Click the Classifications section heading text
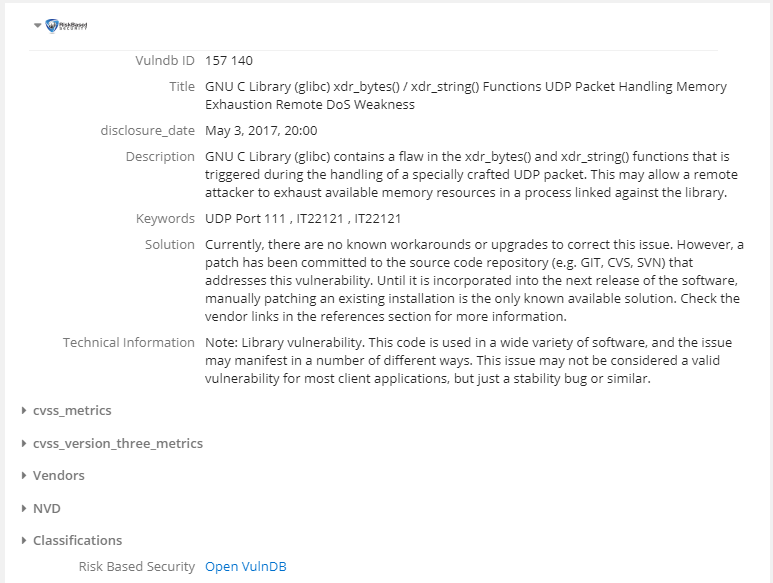The height and width of the screenshot is (583, 773). tap(78, 540)
